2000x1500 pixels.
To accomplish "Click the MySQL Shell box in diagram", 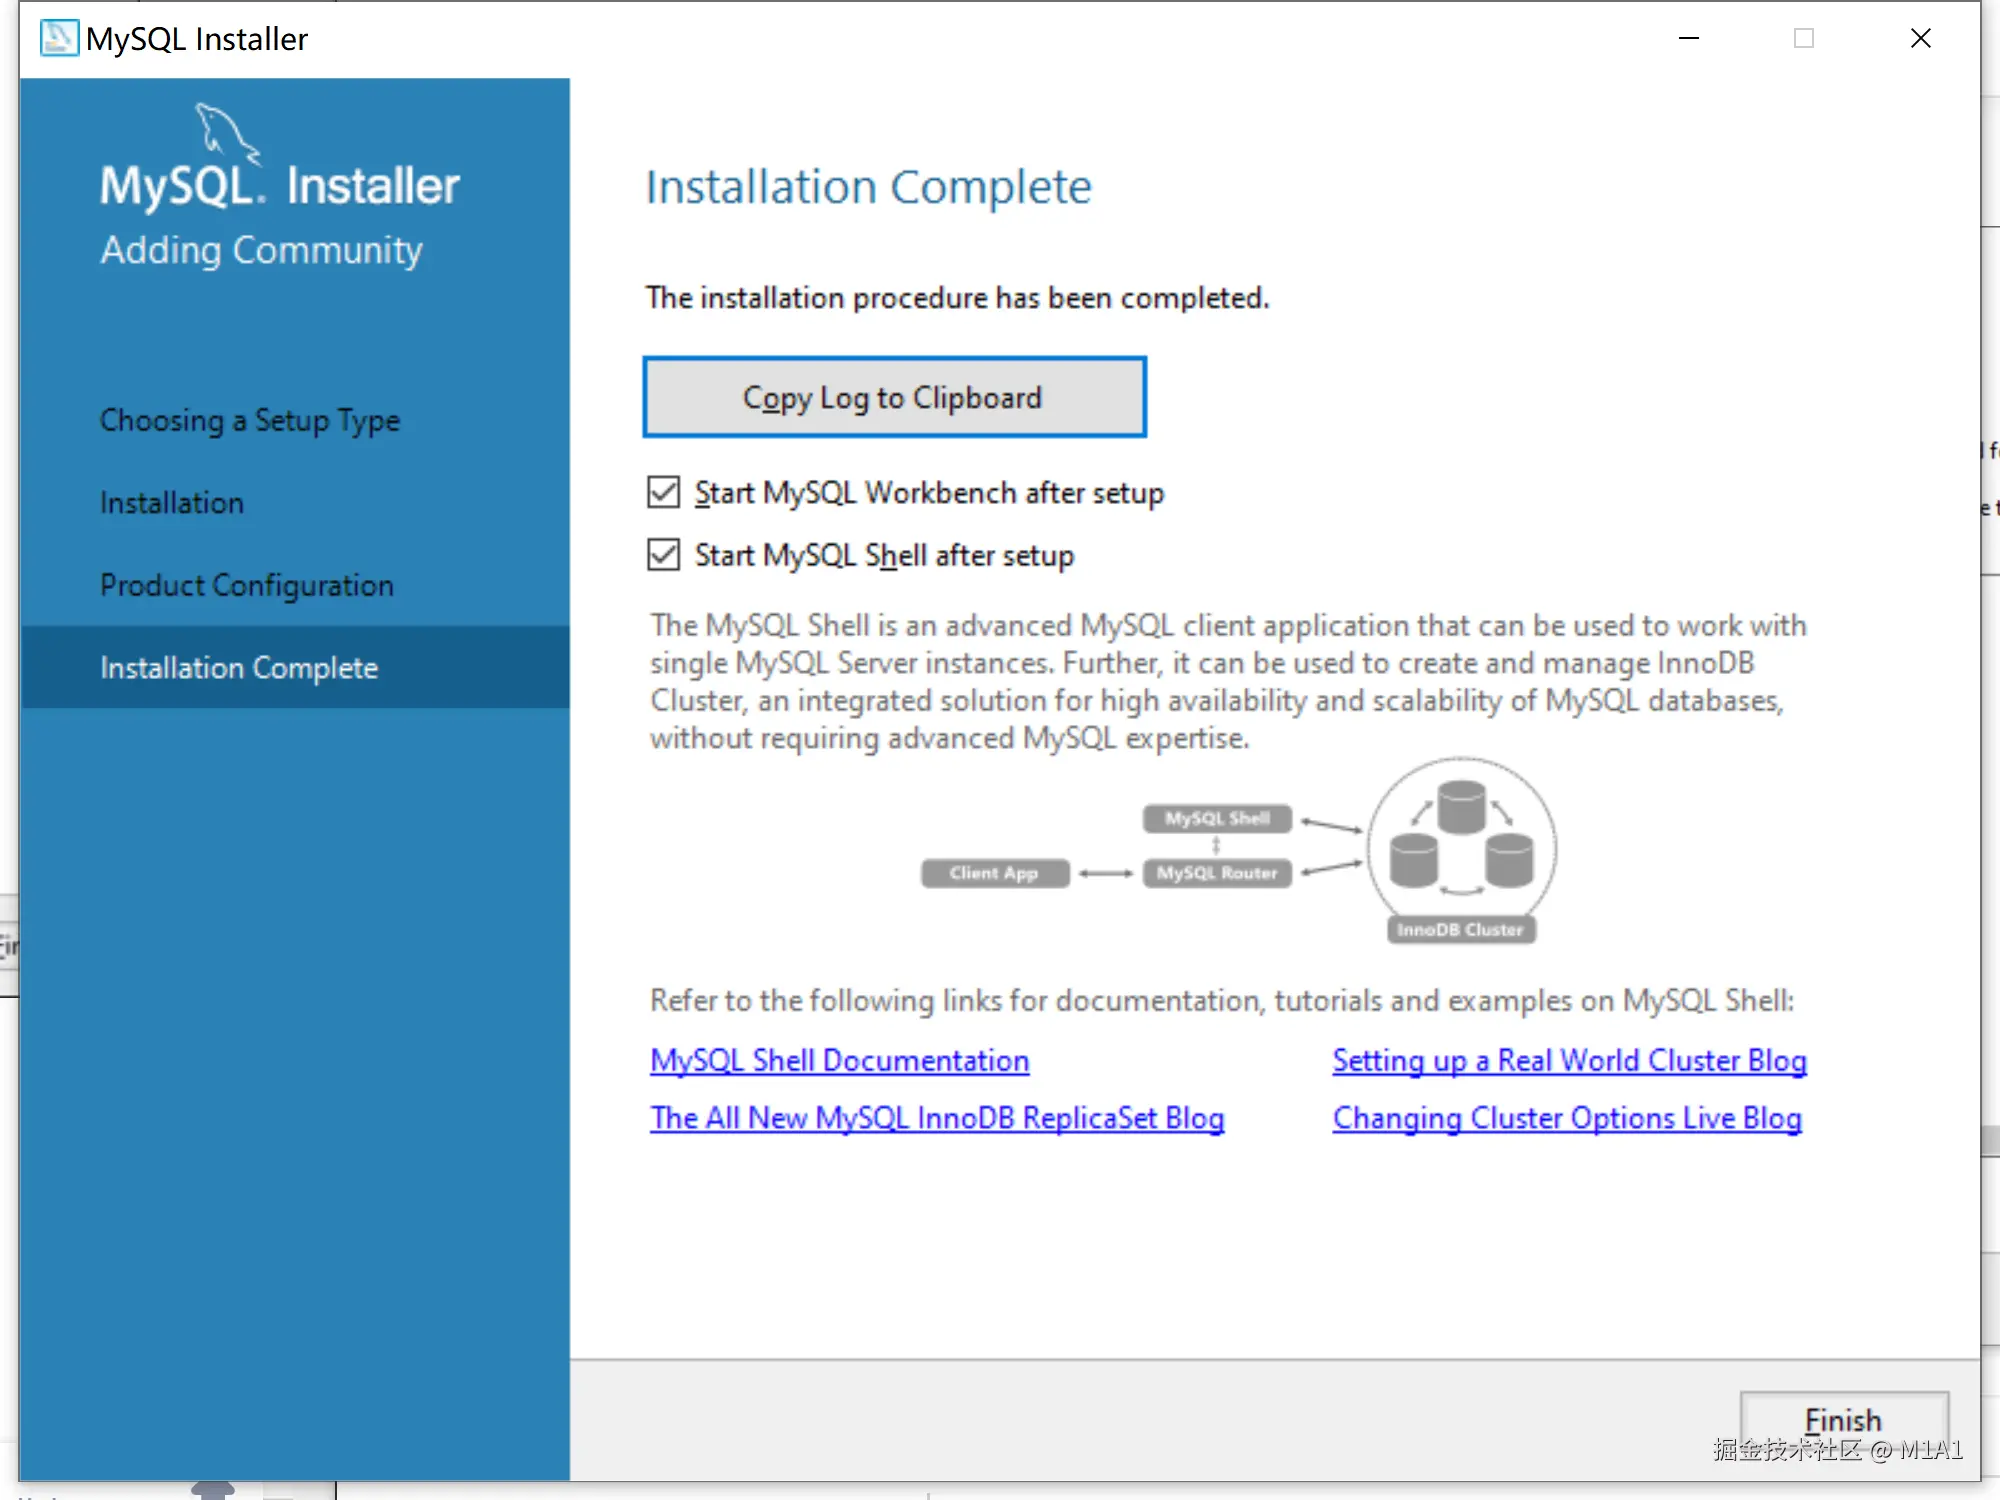I will coord(1217,819).
